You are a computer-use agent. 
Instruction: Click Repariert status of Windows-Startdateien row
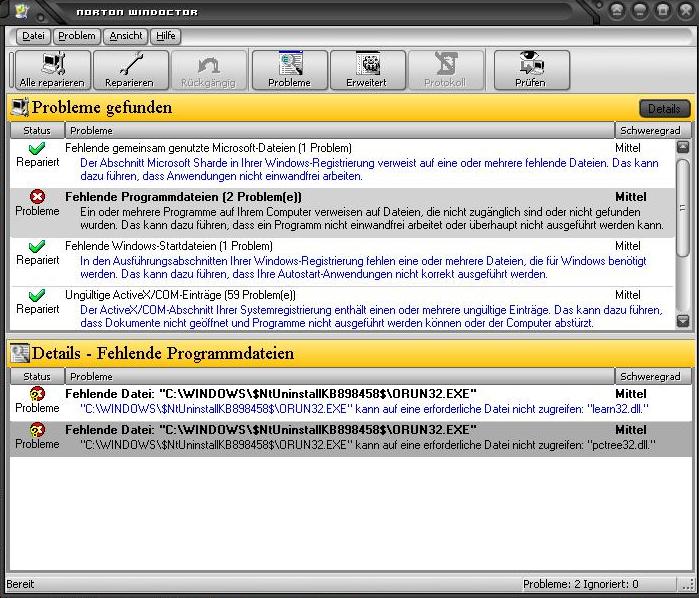[x=37, y=260]
